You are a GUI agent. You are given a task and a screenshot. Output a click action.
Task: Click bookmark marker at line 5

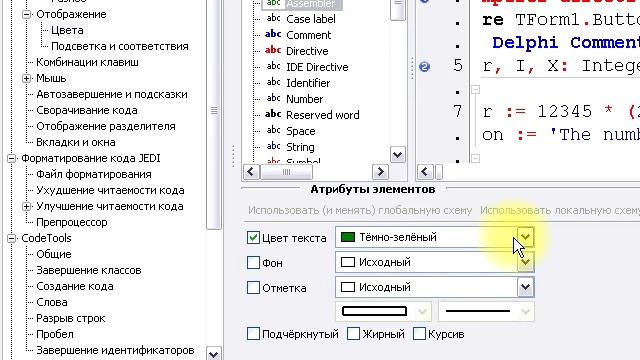click(424, 67)
